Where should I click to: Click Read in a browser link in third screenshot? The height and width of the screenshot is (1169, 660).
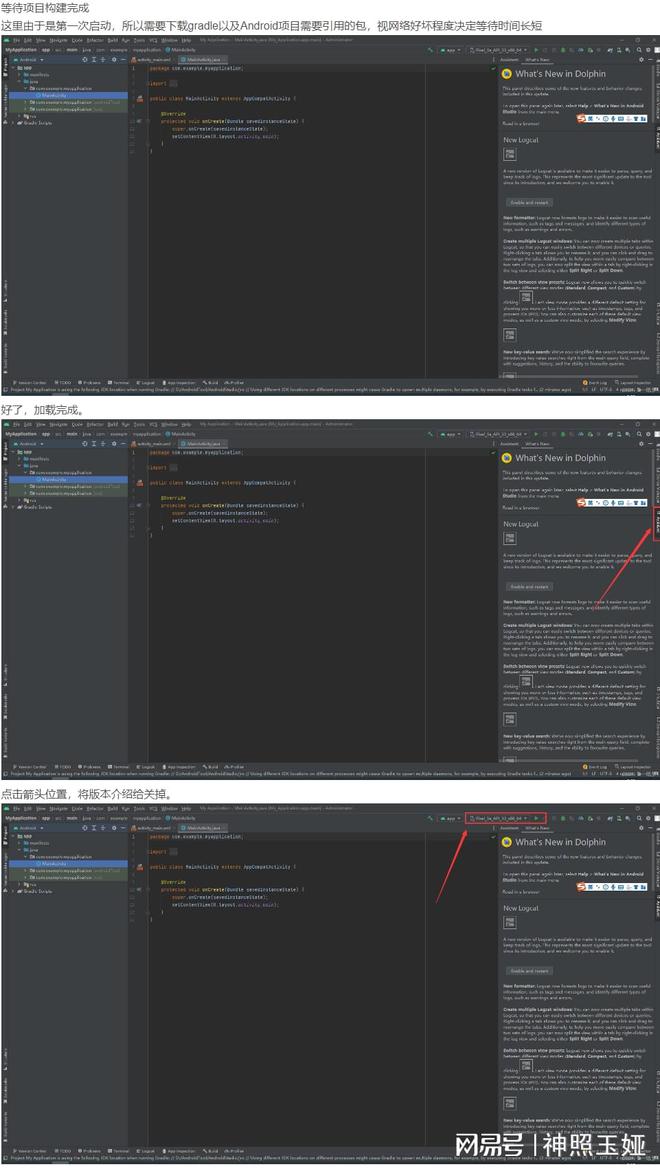pyautogui.click(x=521, y=892)
